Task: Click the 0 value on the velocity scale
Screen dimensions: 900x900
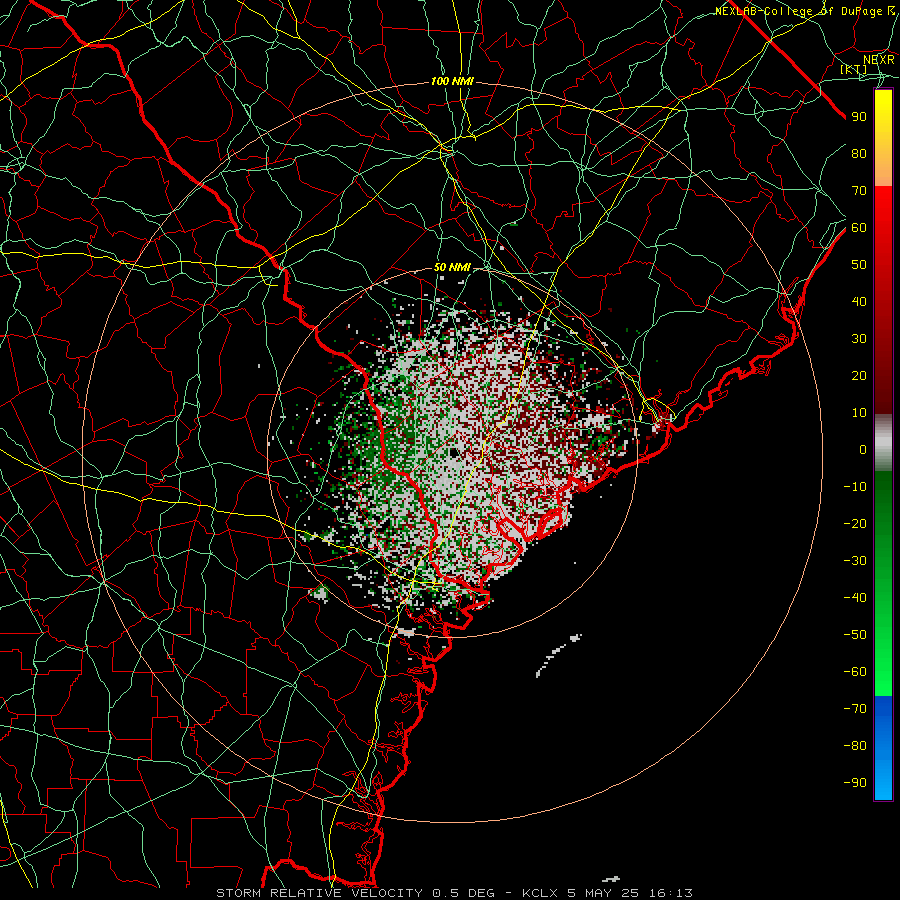Action: (863, 449)
